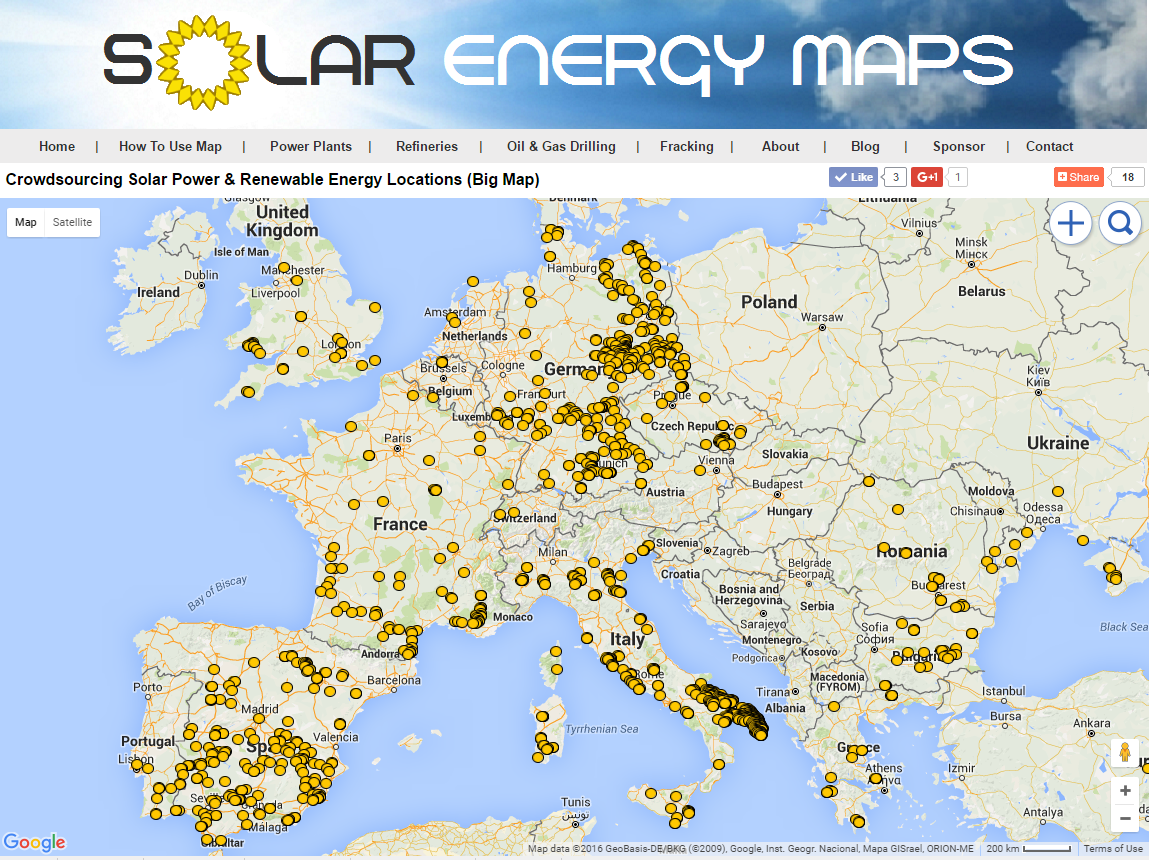Open the map search magnifier icon
The width and height of the screenshot is (1151, 860).
click(1119, 222)
